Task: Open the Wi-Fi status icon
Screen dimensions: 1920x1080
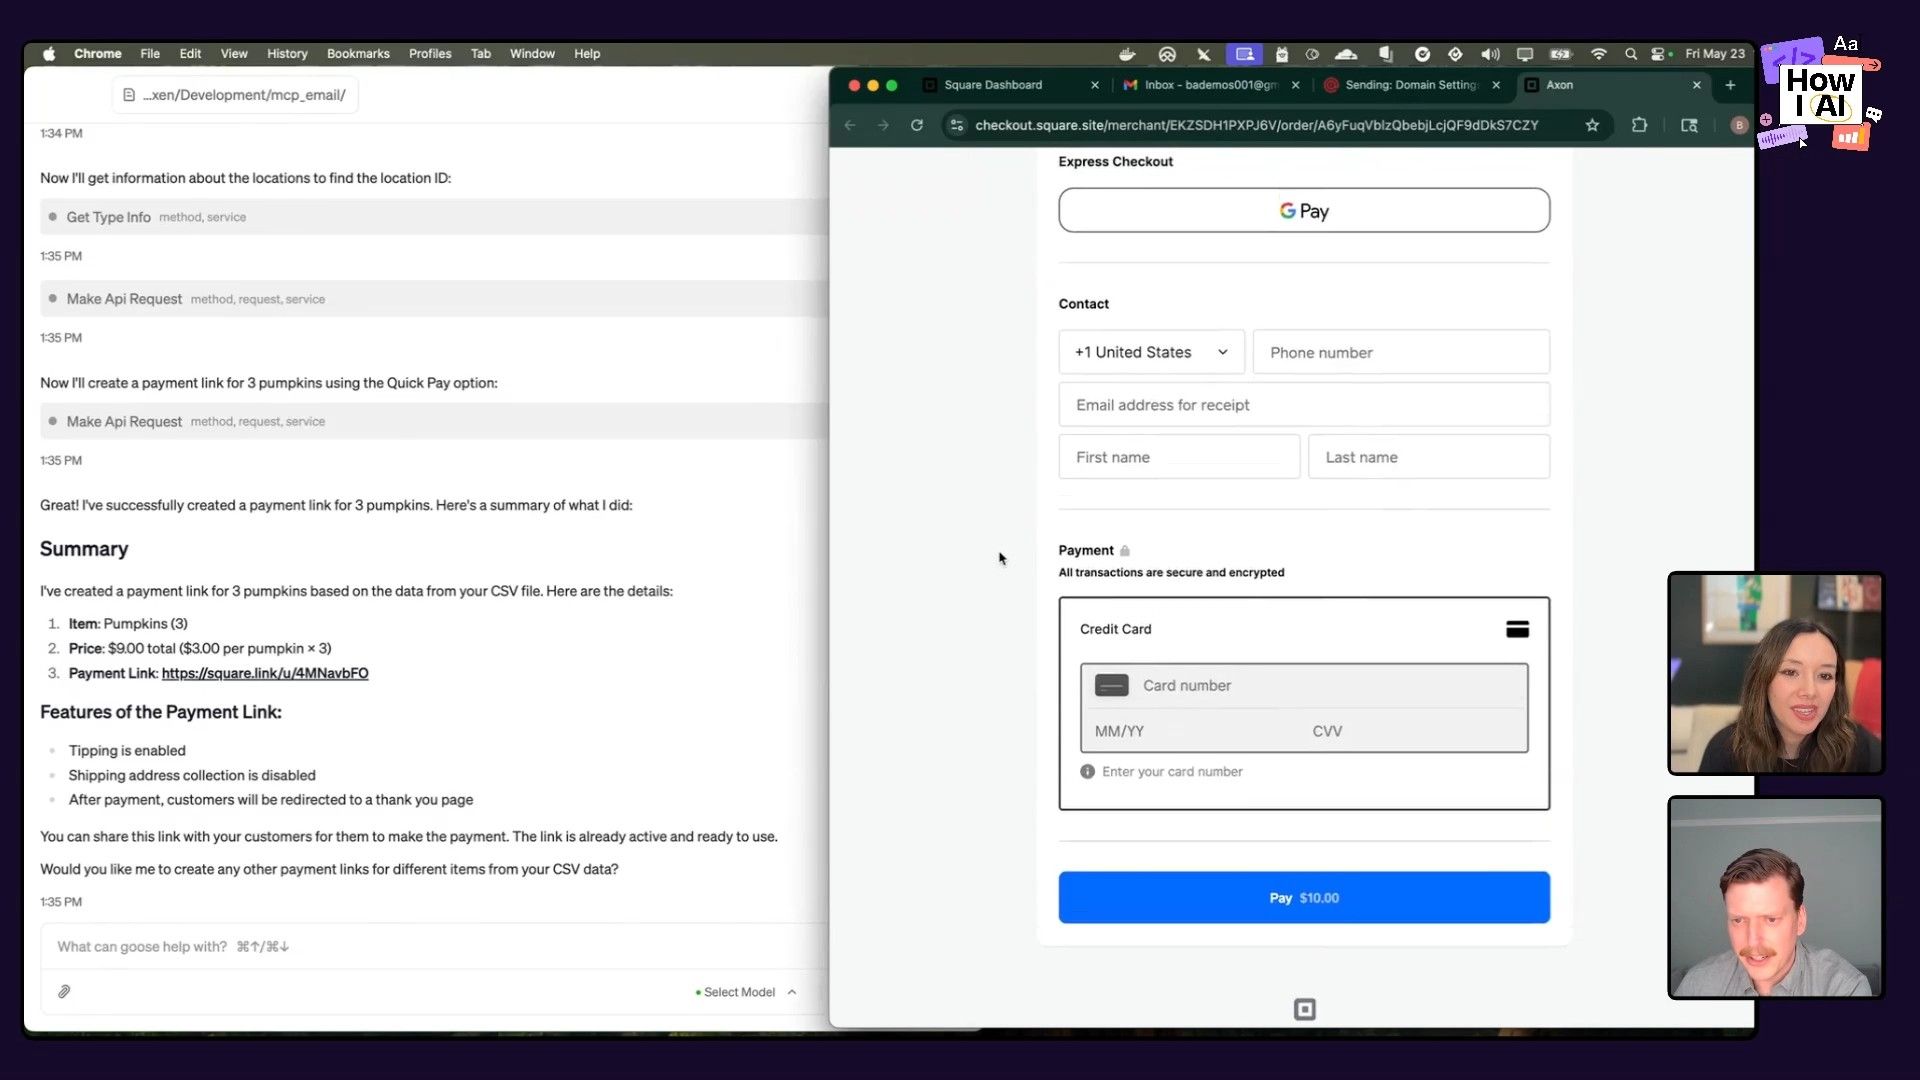Action: pyautogui.click(x=1598, y=54)
